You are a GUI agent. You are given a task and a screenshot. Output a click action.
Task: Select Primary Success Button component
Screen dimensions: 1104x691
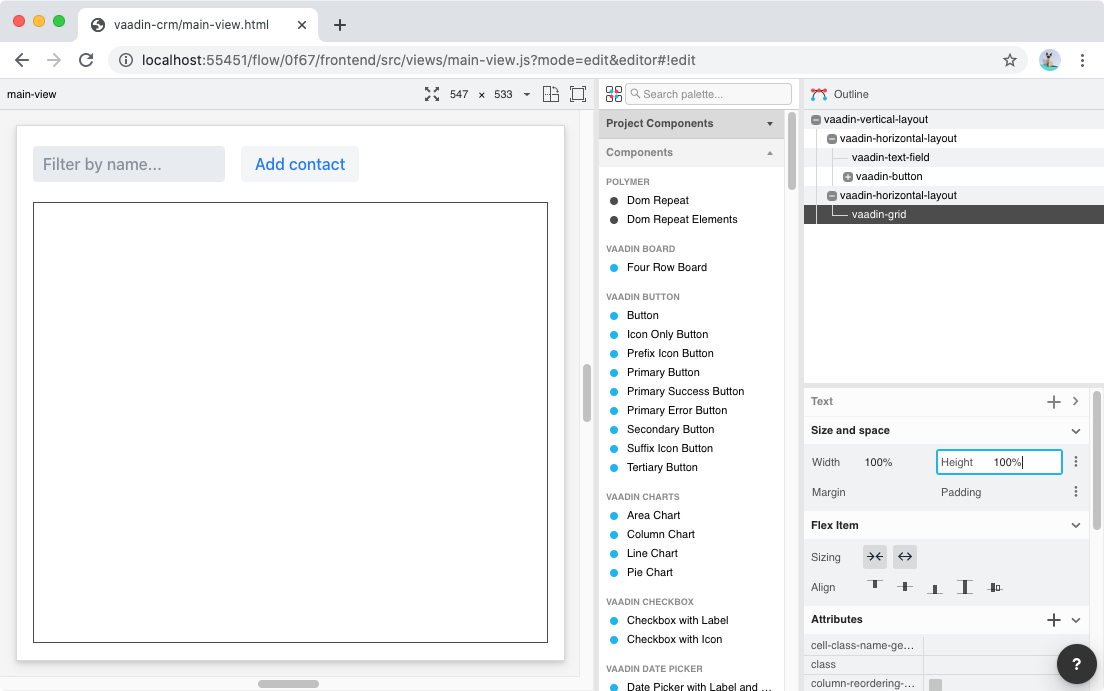tap(685, 392)
